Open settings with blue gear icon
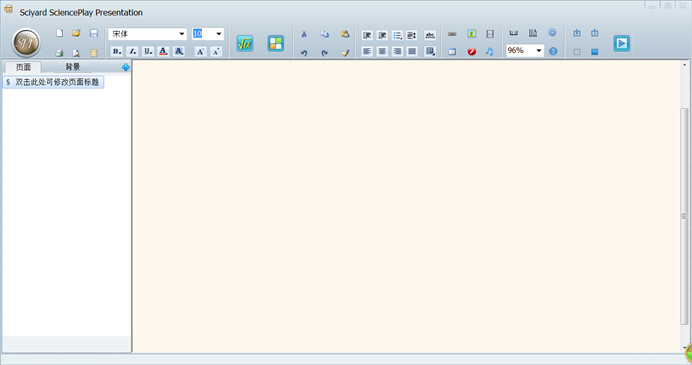 pos(553,33)
